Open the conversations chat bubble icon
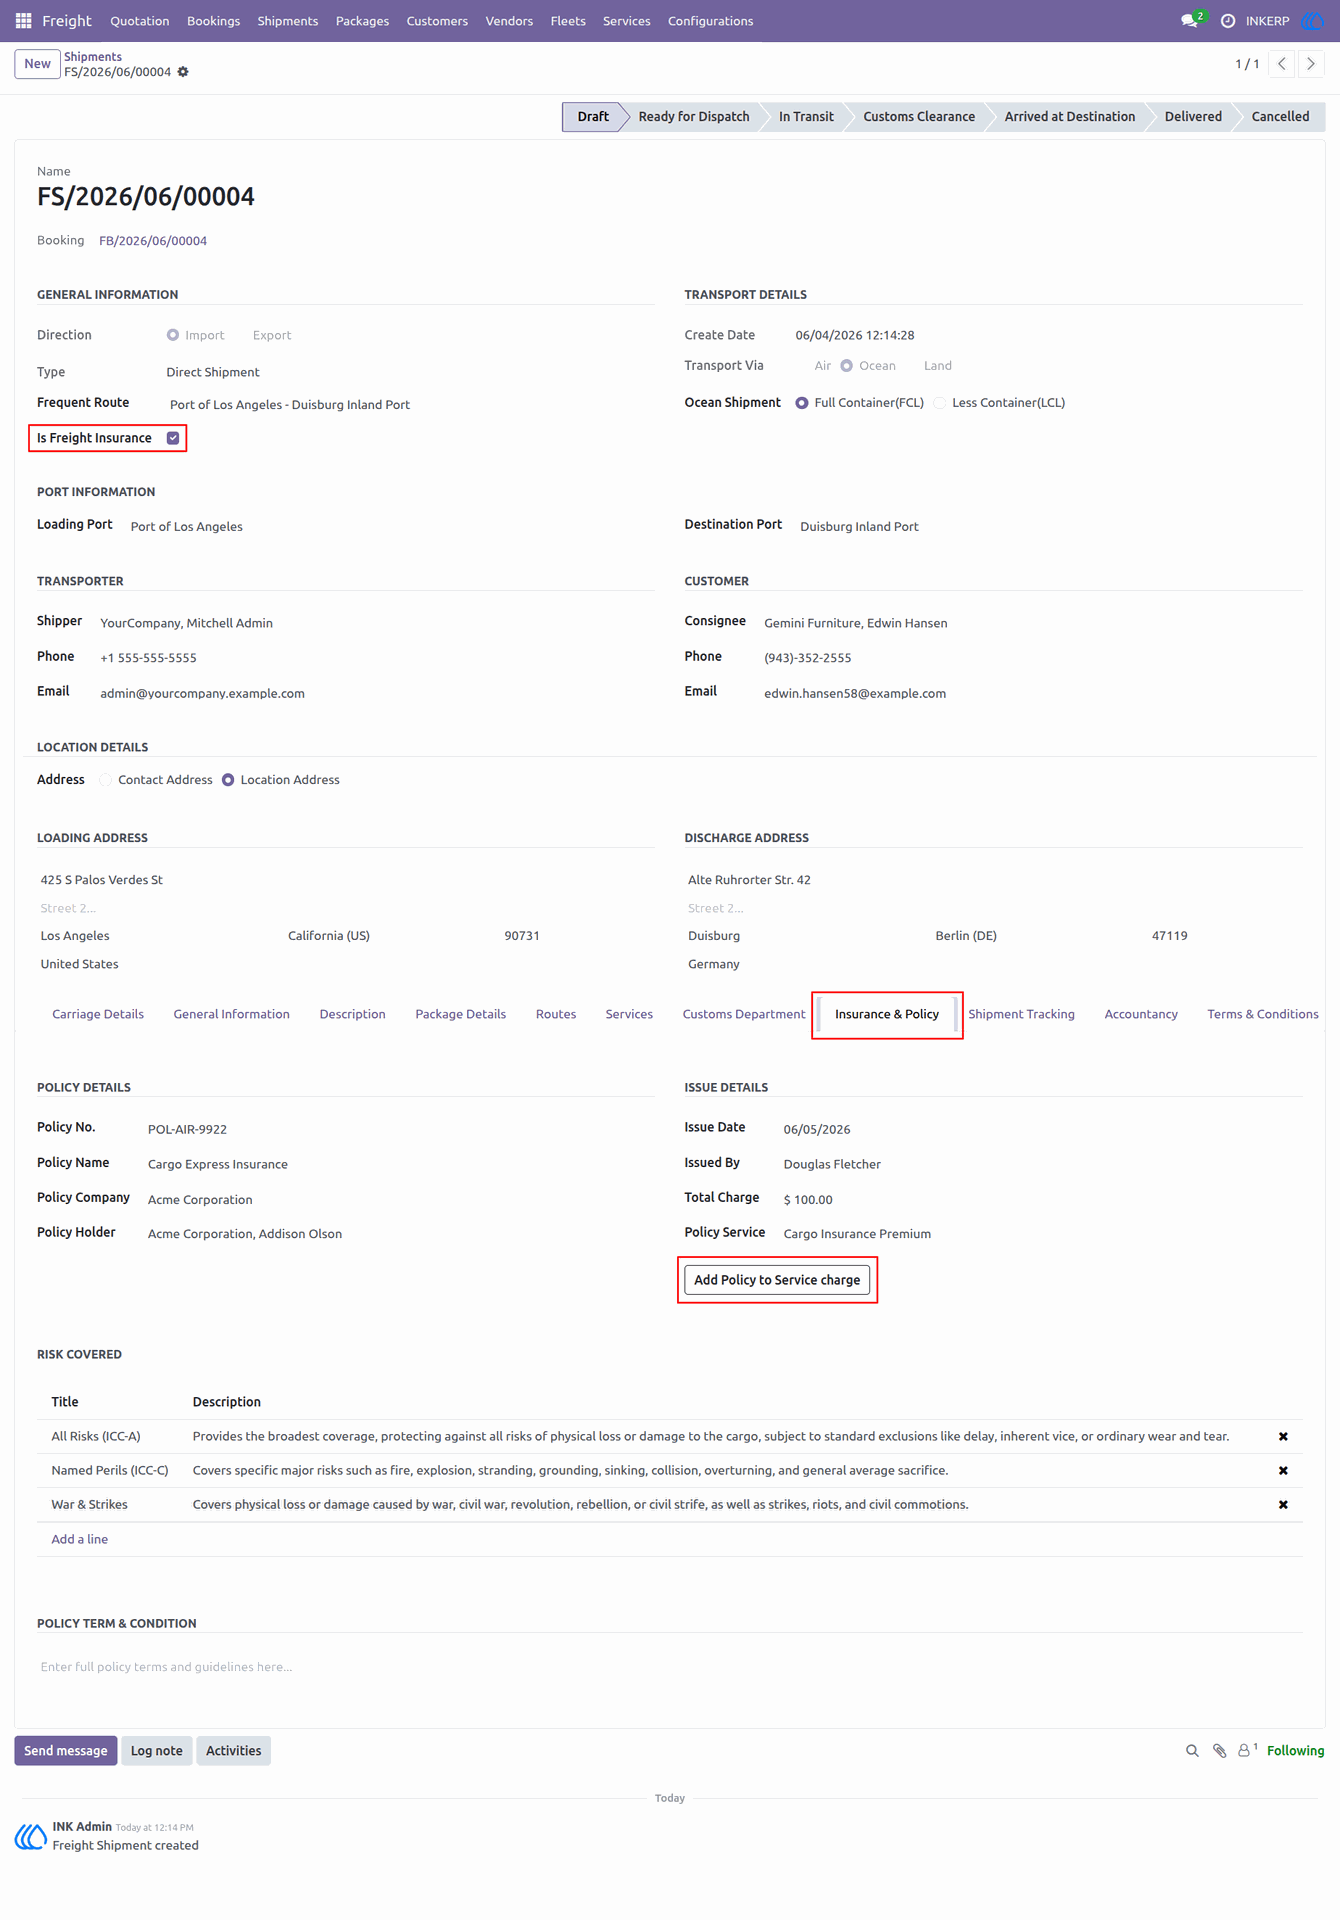 click(x=1190, y=21)
